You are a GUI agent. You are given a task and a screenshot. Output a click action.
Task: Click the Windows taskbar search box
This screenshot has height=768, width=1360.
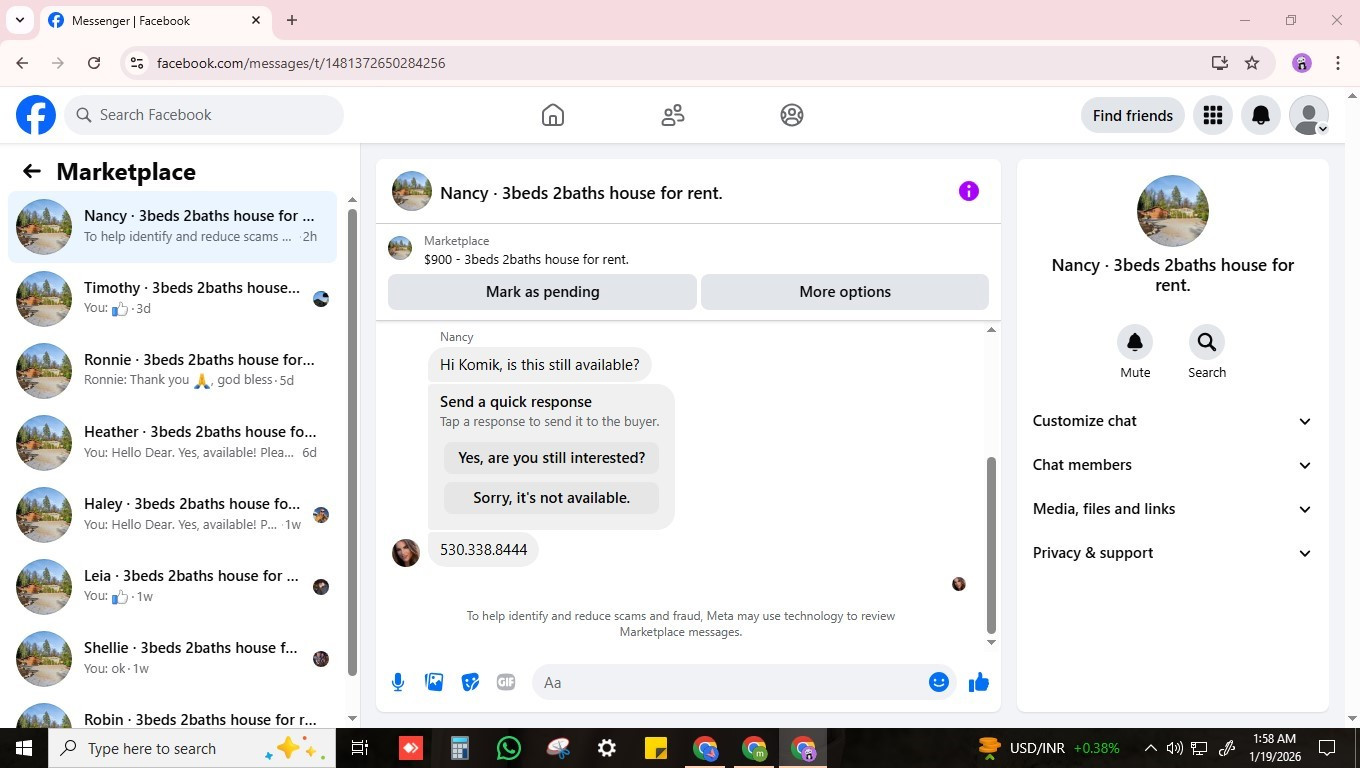192,748
